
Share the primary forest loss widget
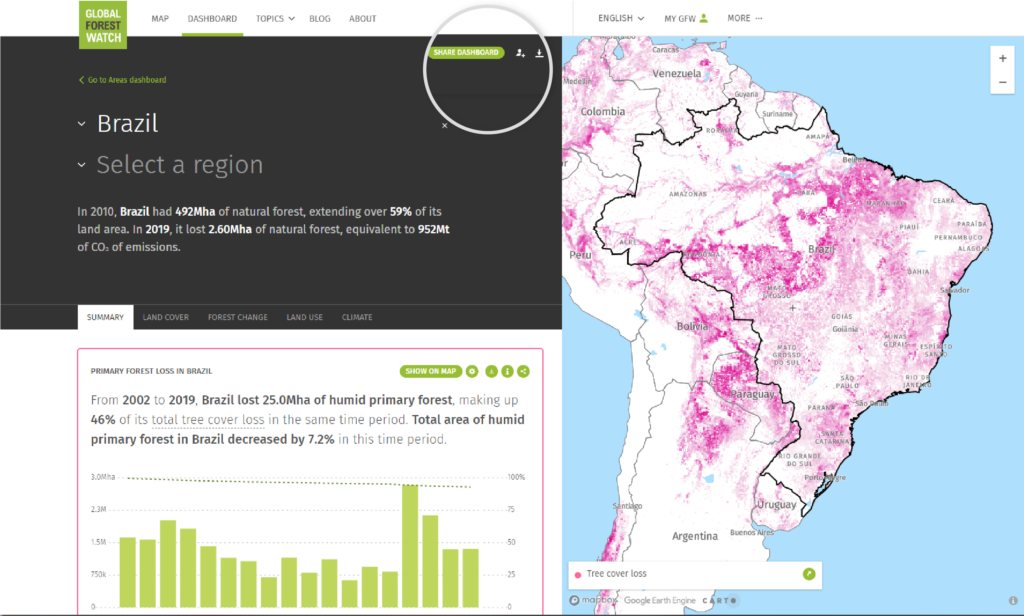pos(524,371)
